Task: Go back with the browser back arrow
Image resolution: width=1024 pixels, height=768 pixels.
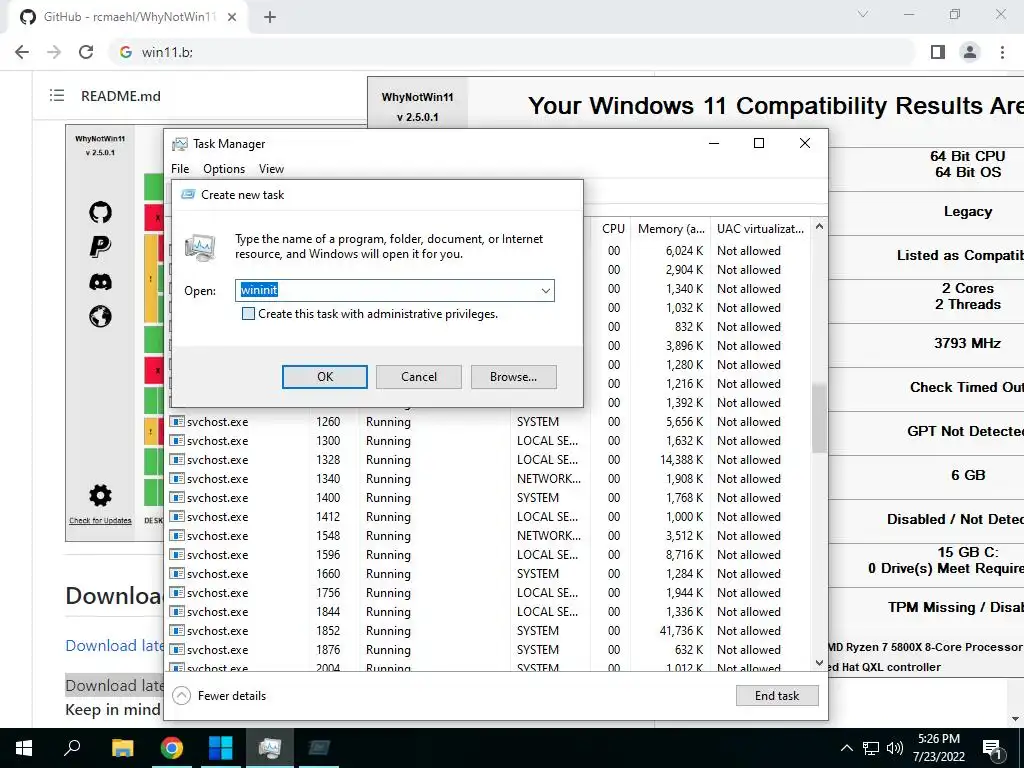Action: click(x=22, y=52)
